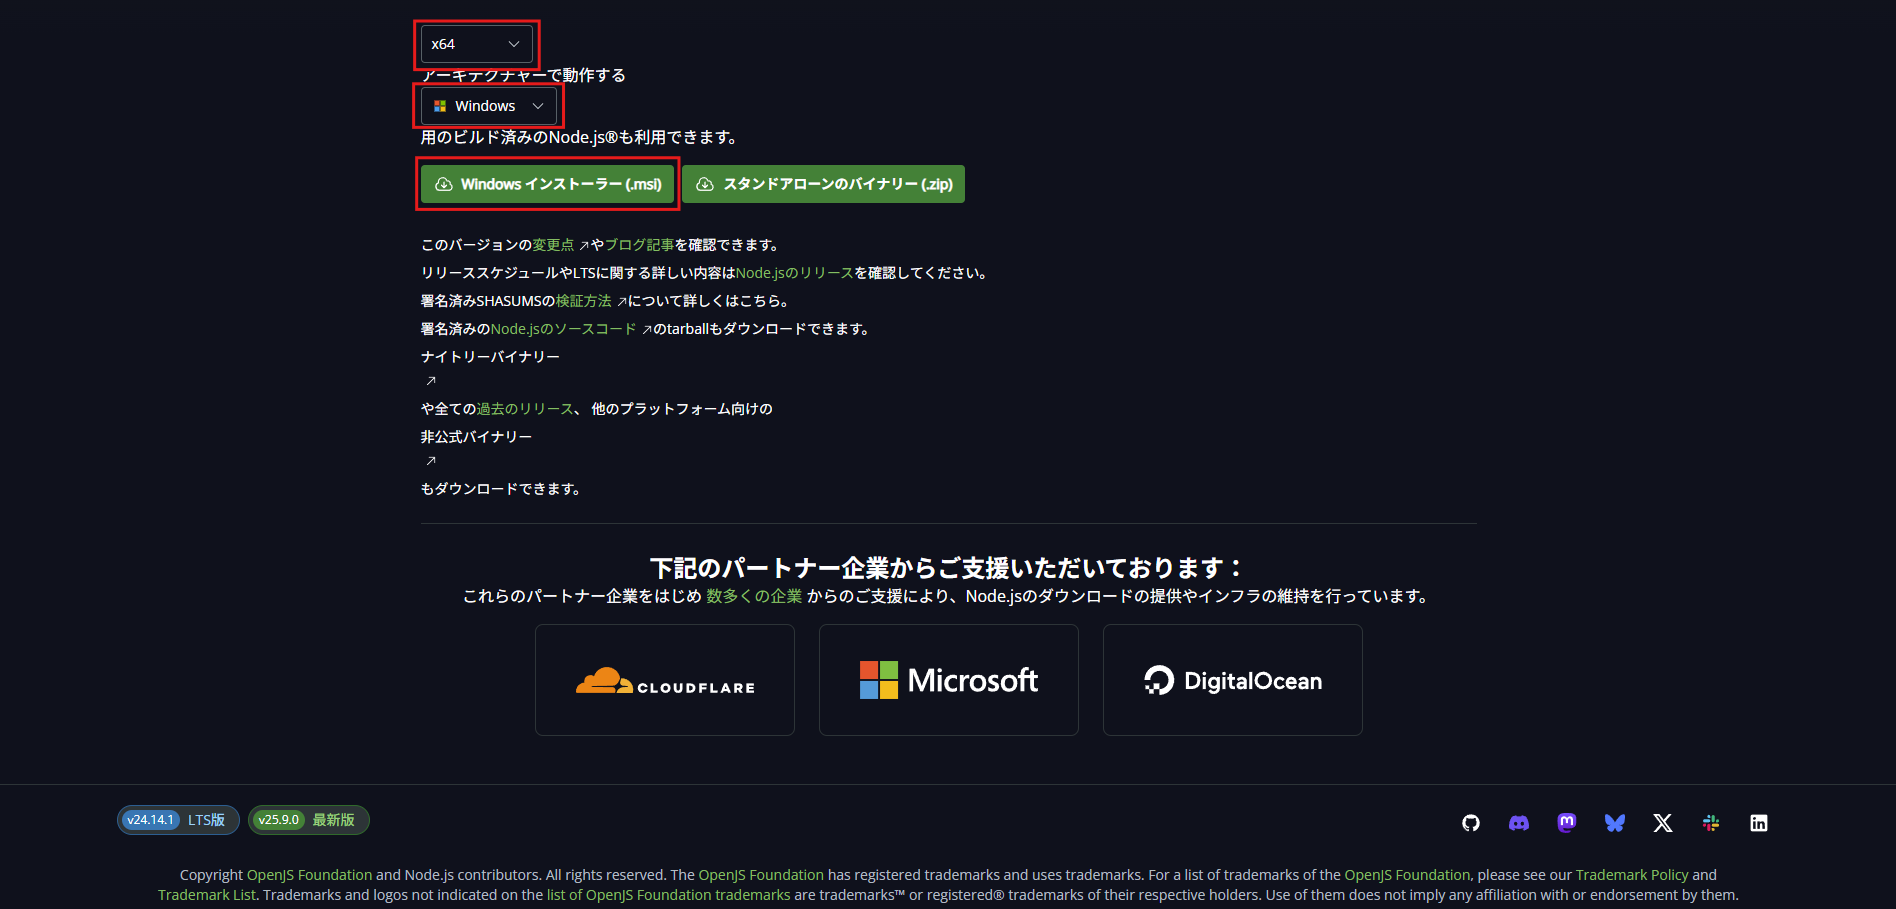Open the X (Twitter) icon
This screenshot has height=909, width=1896.
[x=1662, y=823]
